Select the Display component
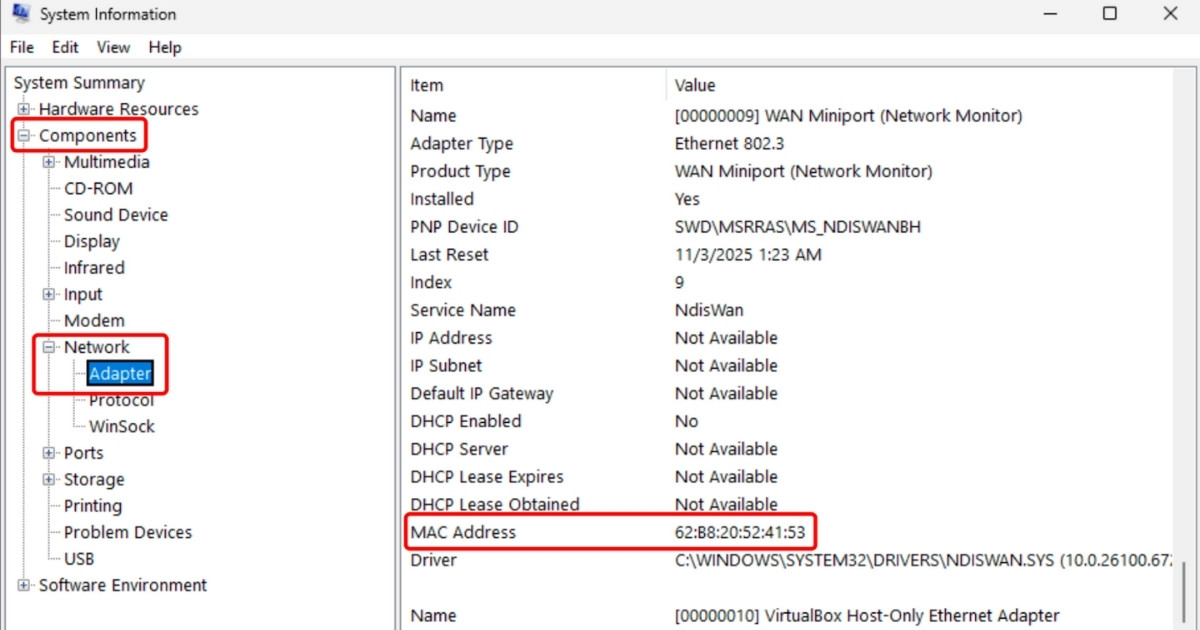Viewport: 1200px width, 630px height. pyautogui.click(x=91, y=241)
